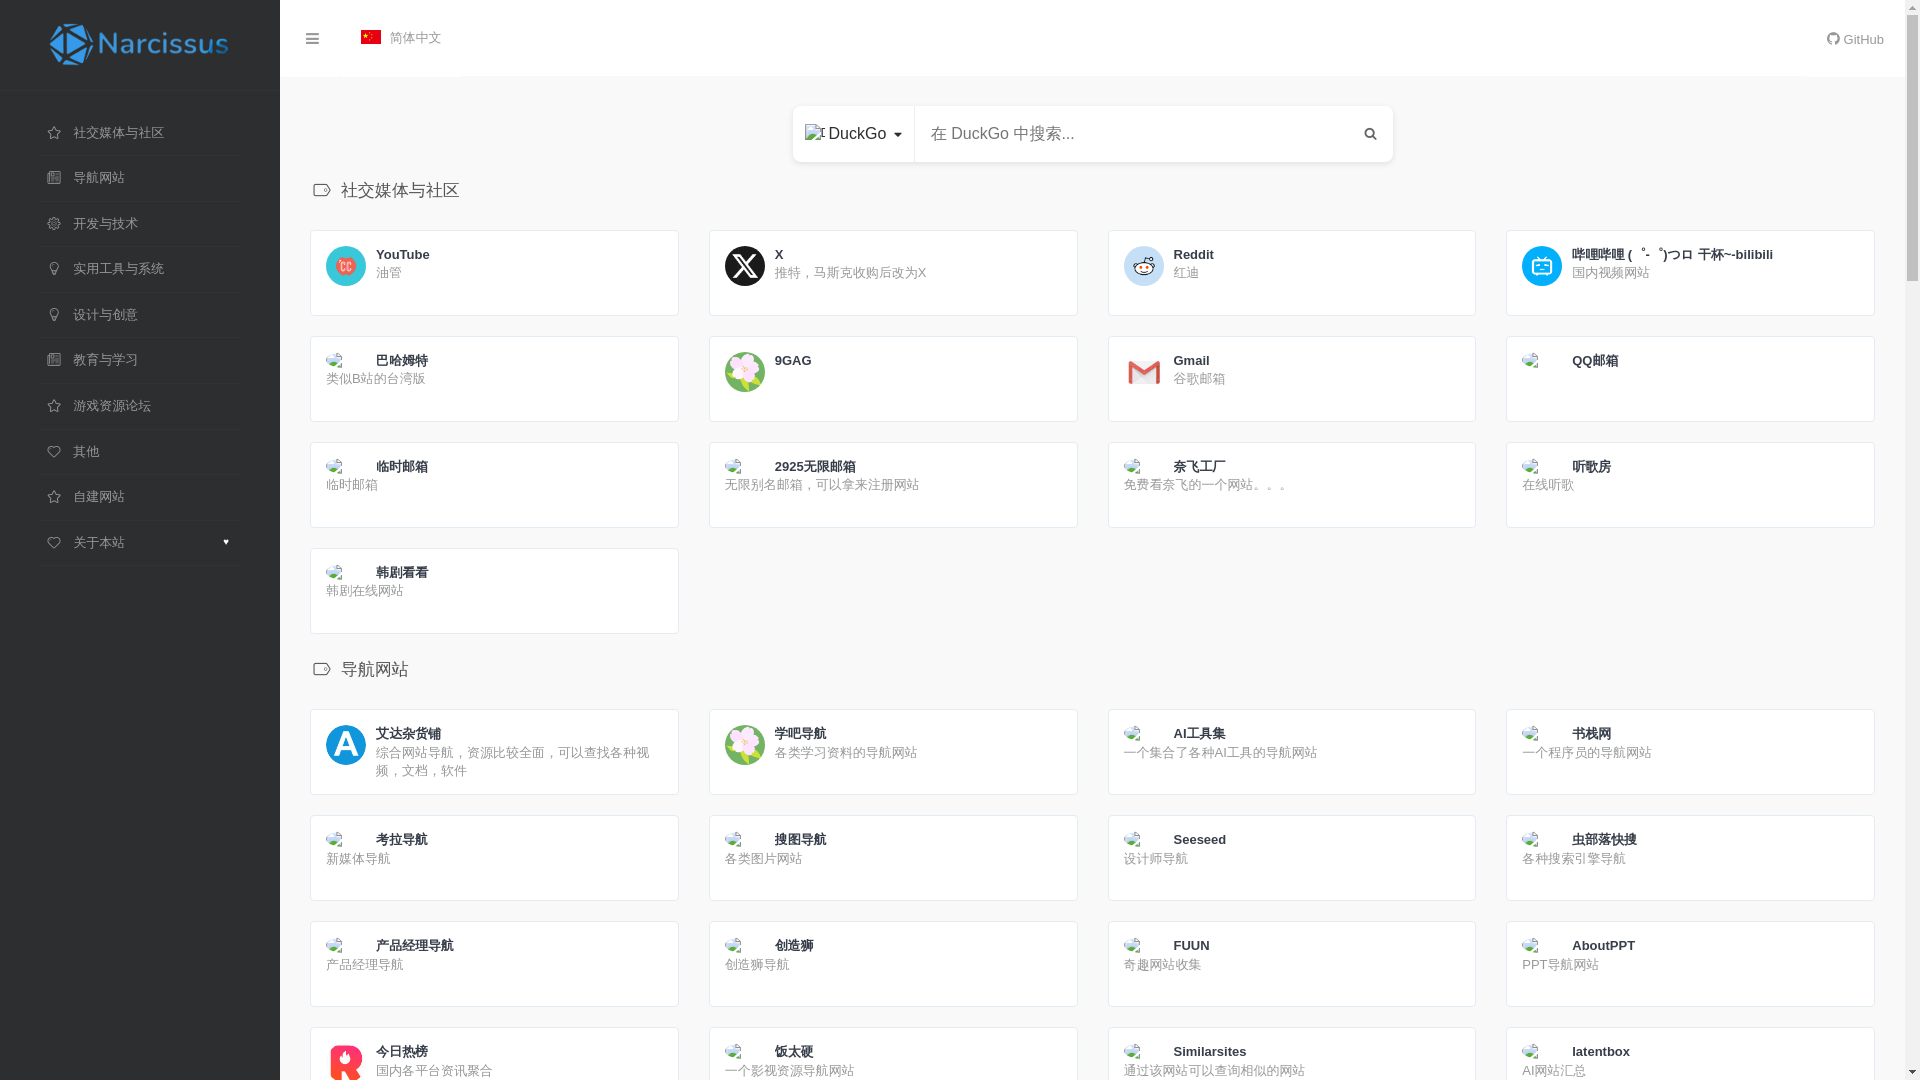Image resolution: width=1920 pixels, height=1080 pixels.
Task: Open the 创造狮 card
Action: pos(893,964)
